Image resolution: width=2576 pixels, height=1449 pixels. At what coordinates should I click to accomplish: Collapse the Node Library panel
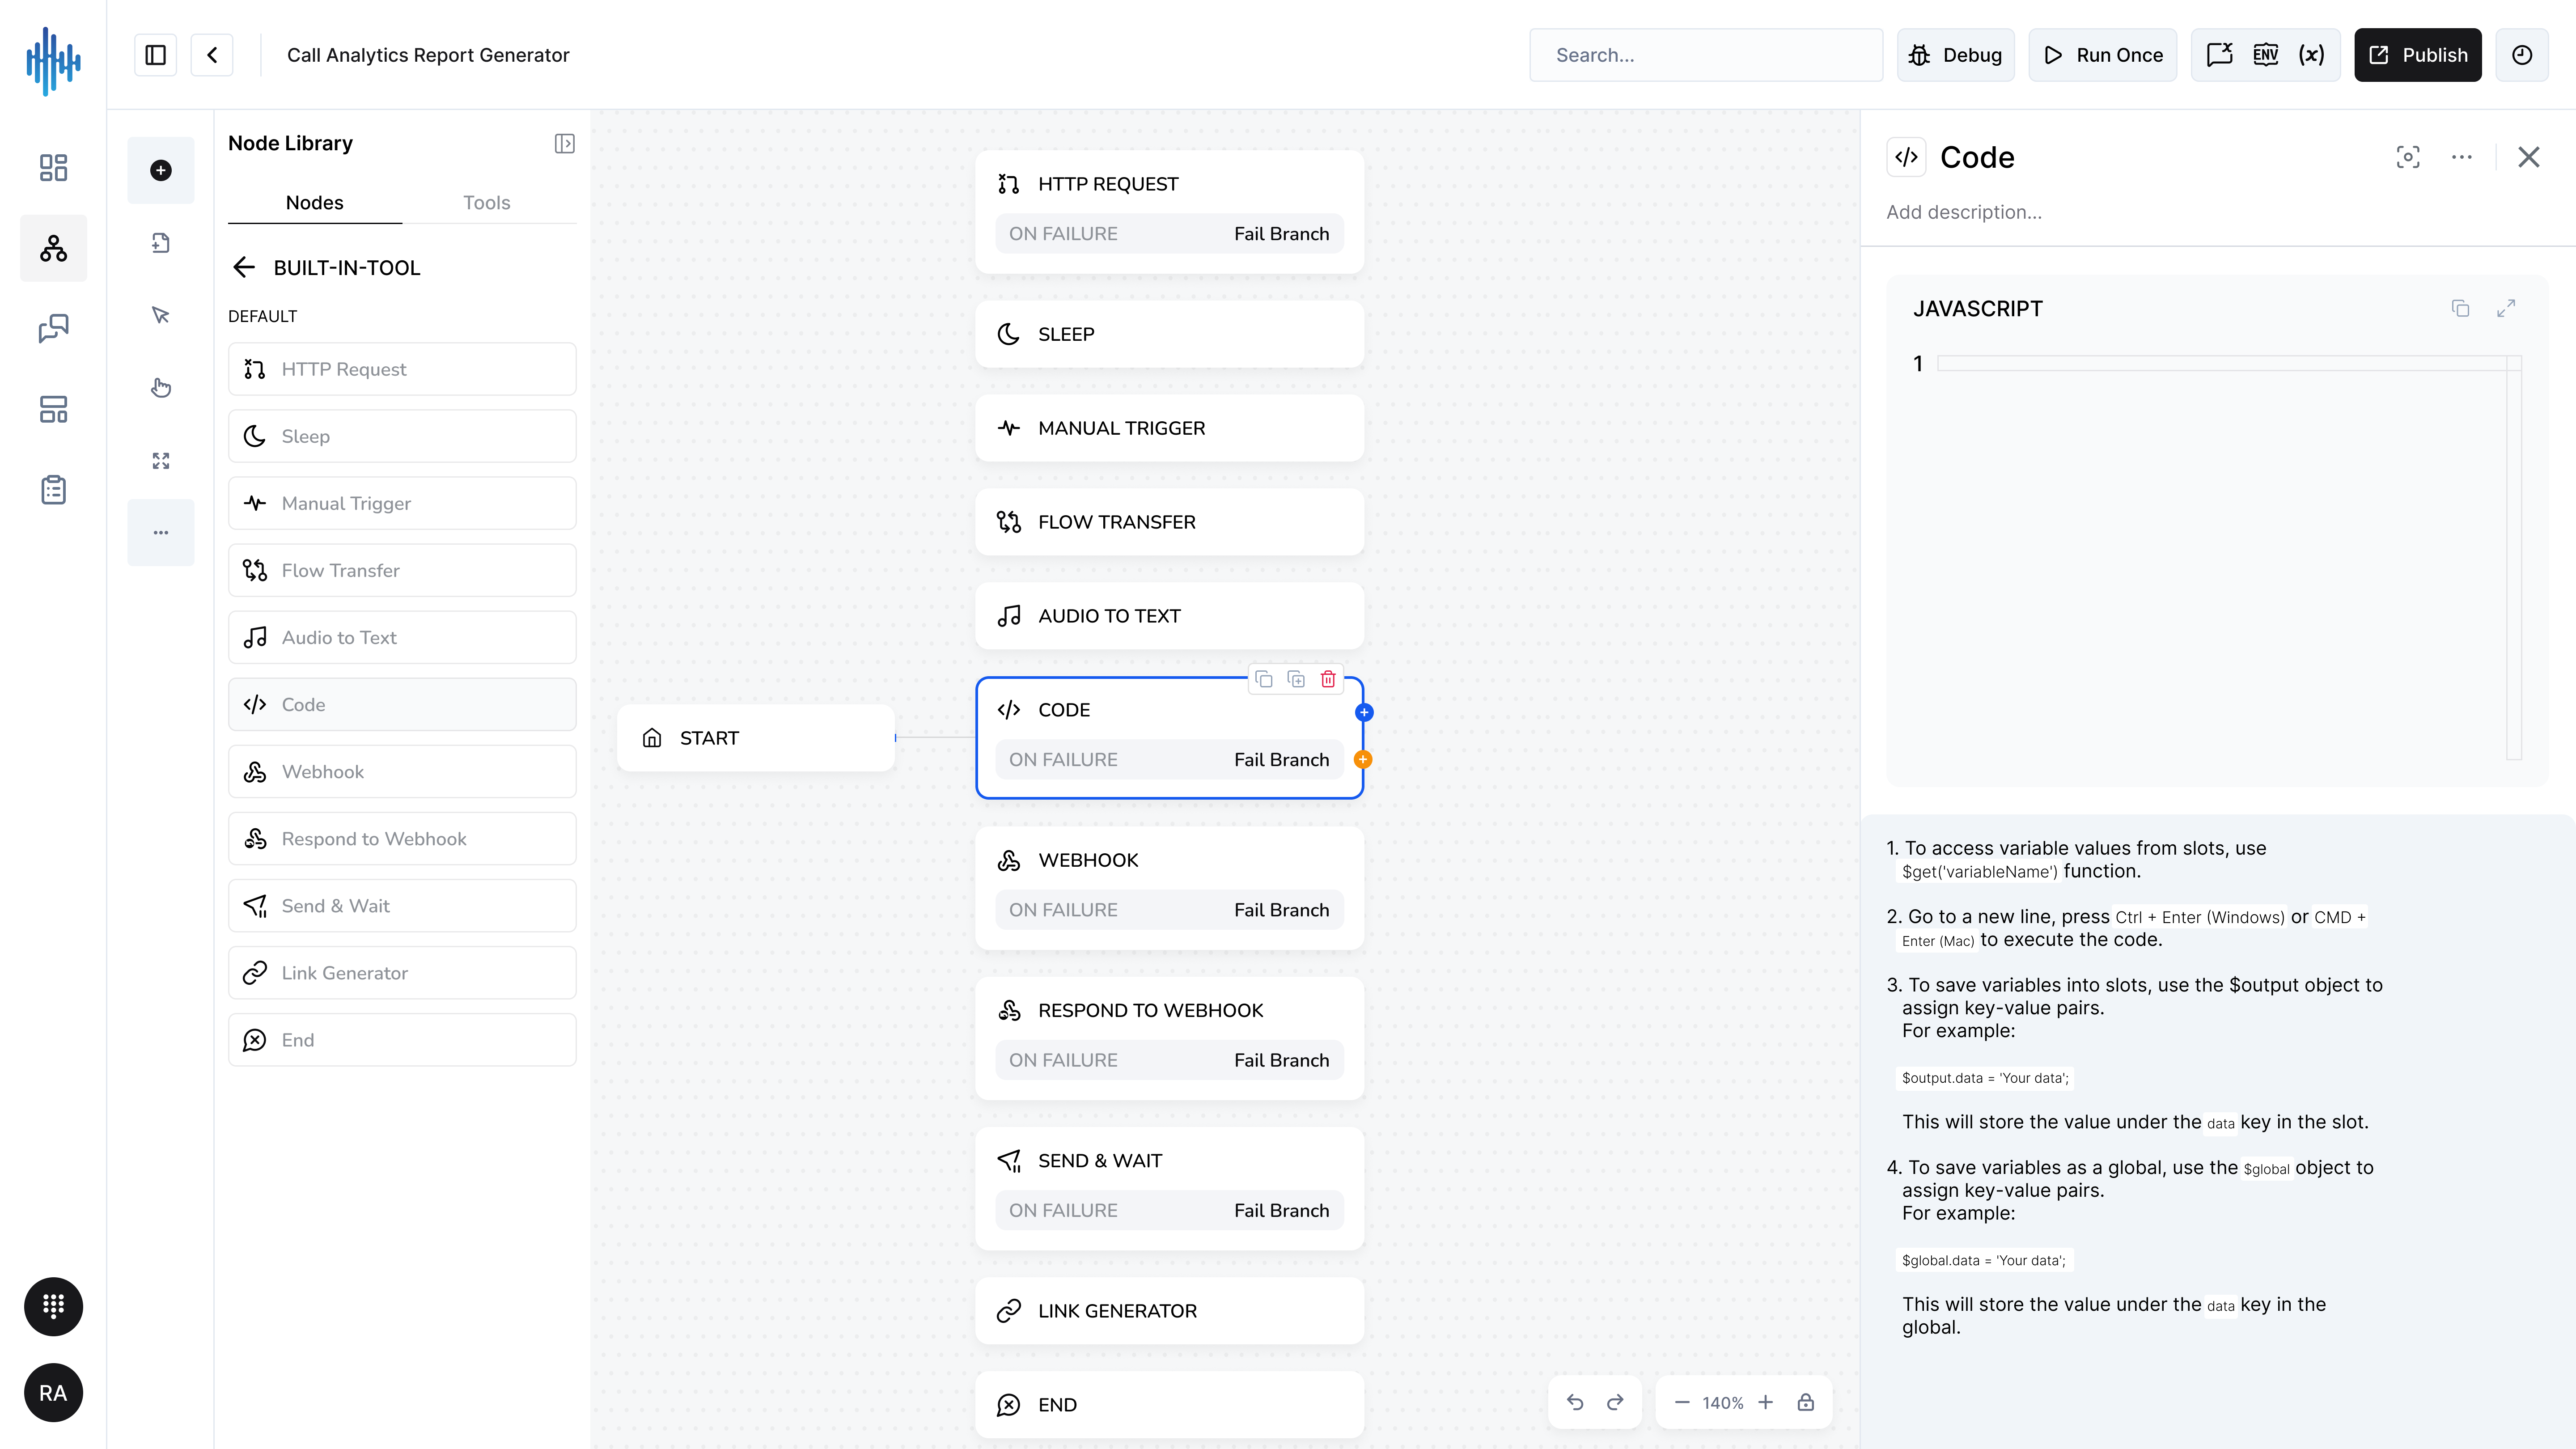(x=564, y=144)
